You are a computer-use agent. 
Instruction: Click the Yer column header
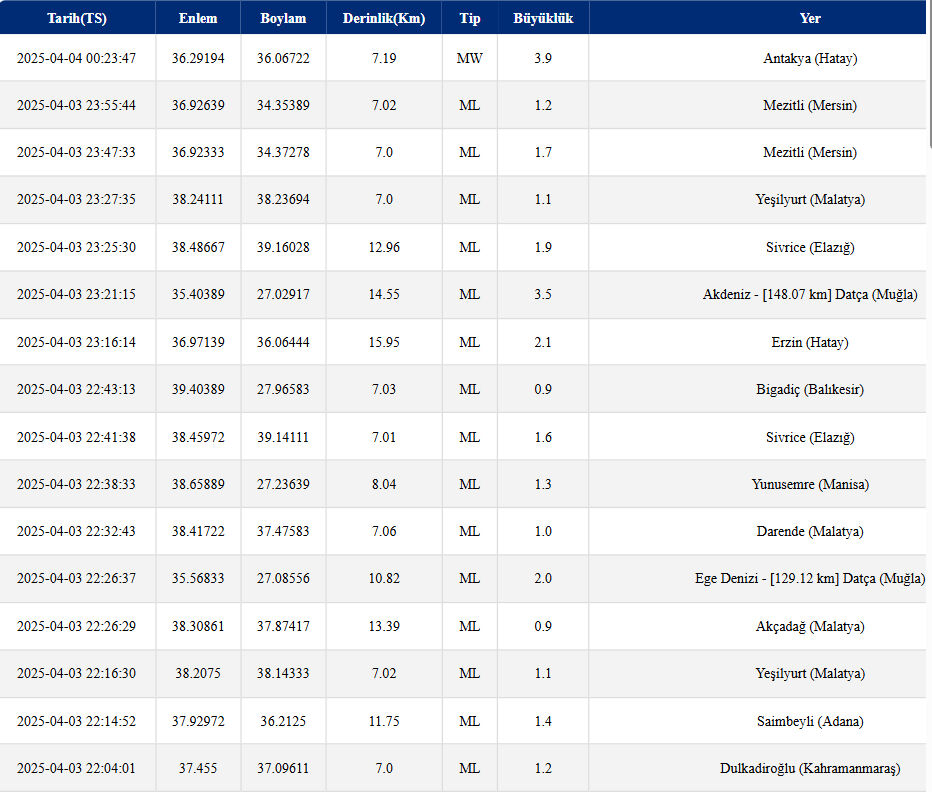tap(810, 19)
